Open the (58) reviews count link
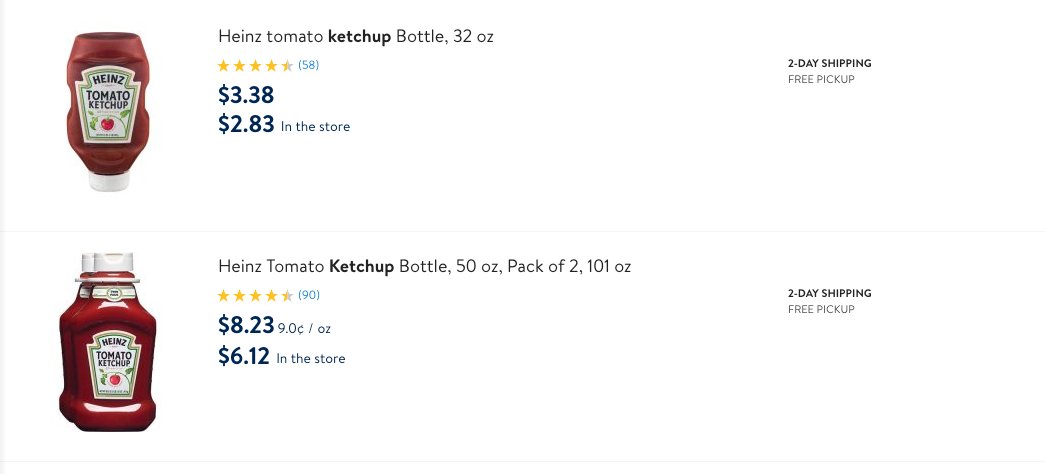 [309, 65]
